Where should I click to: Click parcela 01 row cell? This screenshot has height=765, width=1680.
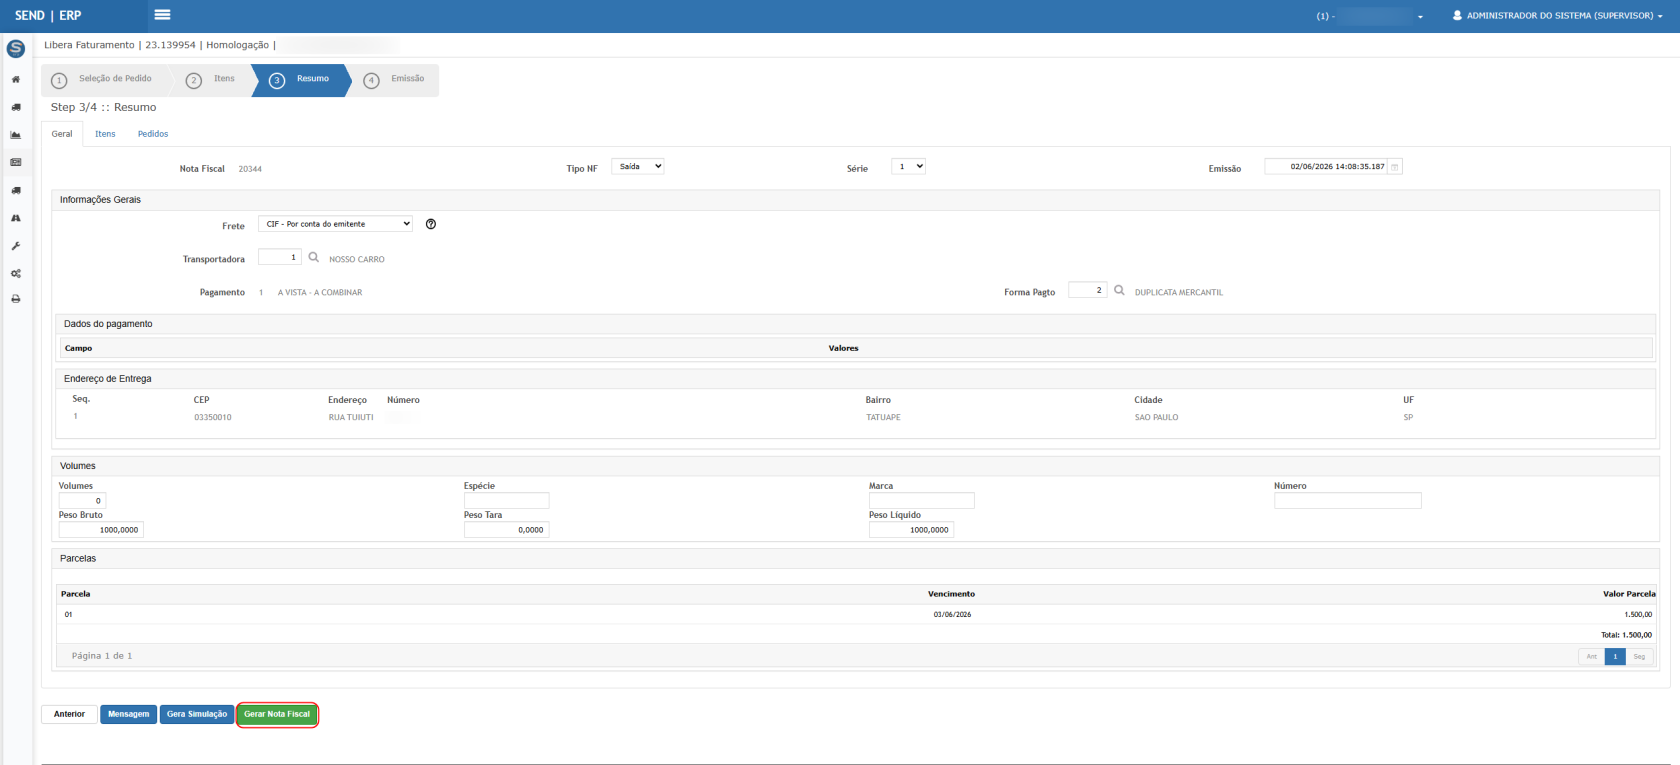click(x=68, y=614)
